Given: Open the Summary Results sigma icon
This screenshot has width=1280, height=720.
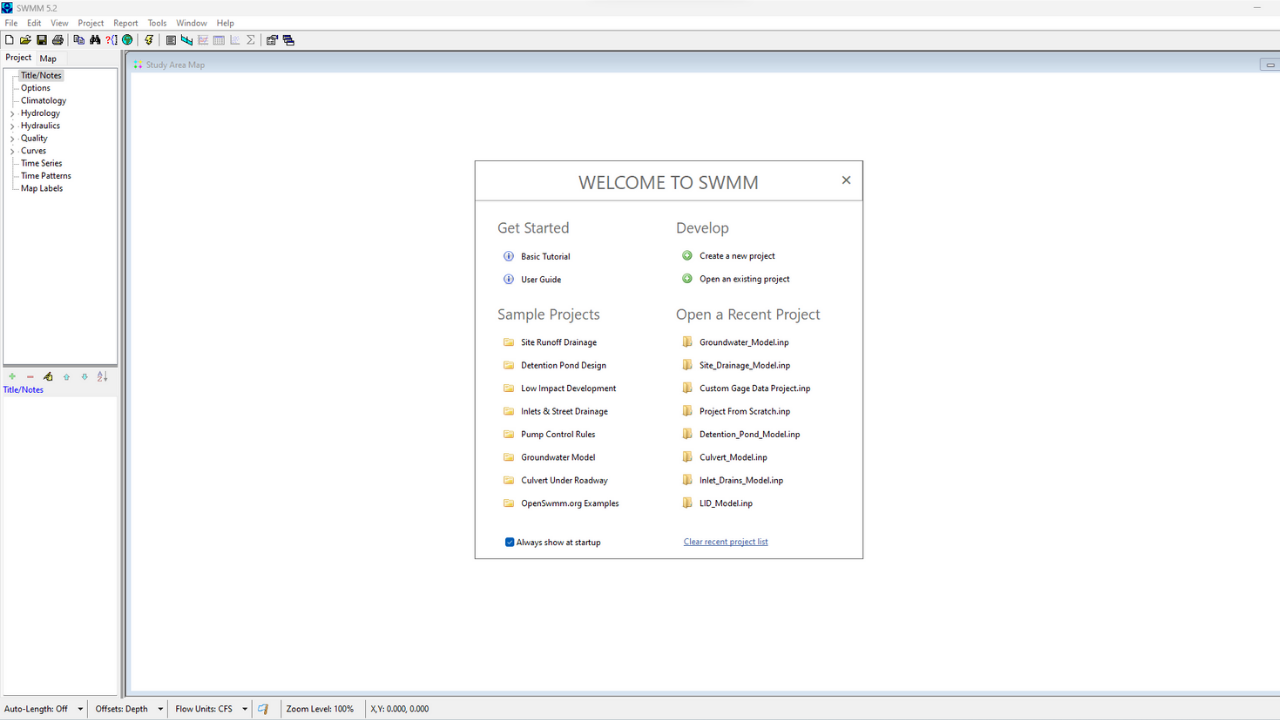Looking at the screenshot, I should 251,40.
